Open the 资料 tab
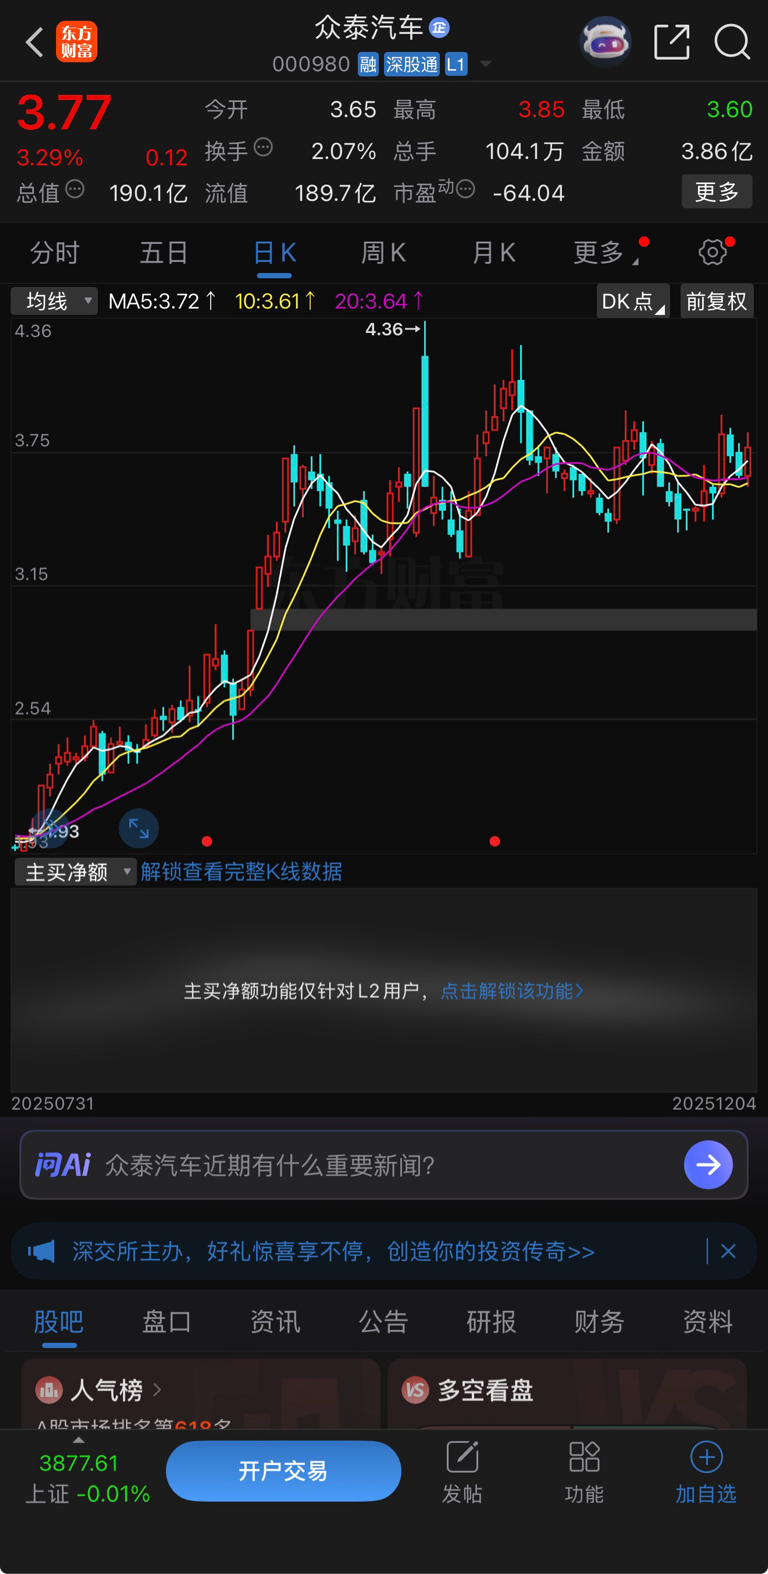Image resolution: width=768 pixels, height=1574 pixels. pyautogui.click(x=707, y=1322)
